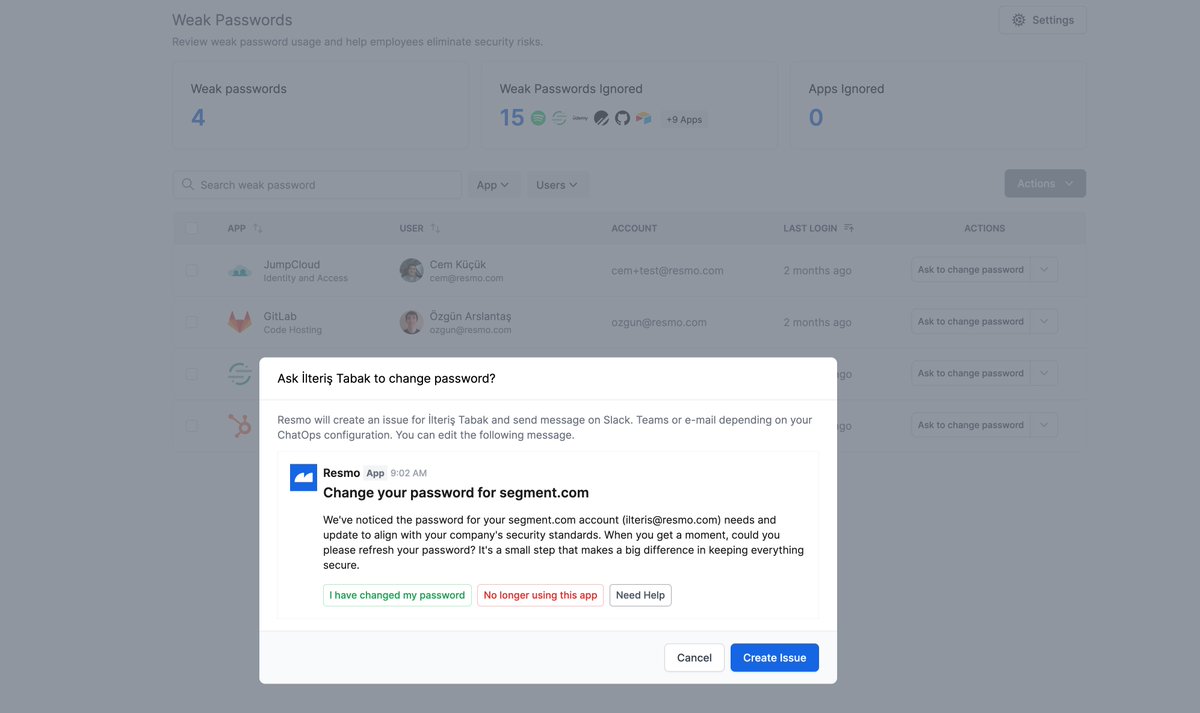Click Ask to change password for GitLab
This screenshot has width=1200, height=713.
coord(971,322)
